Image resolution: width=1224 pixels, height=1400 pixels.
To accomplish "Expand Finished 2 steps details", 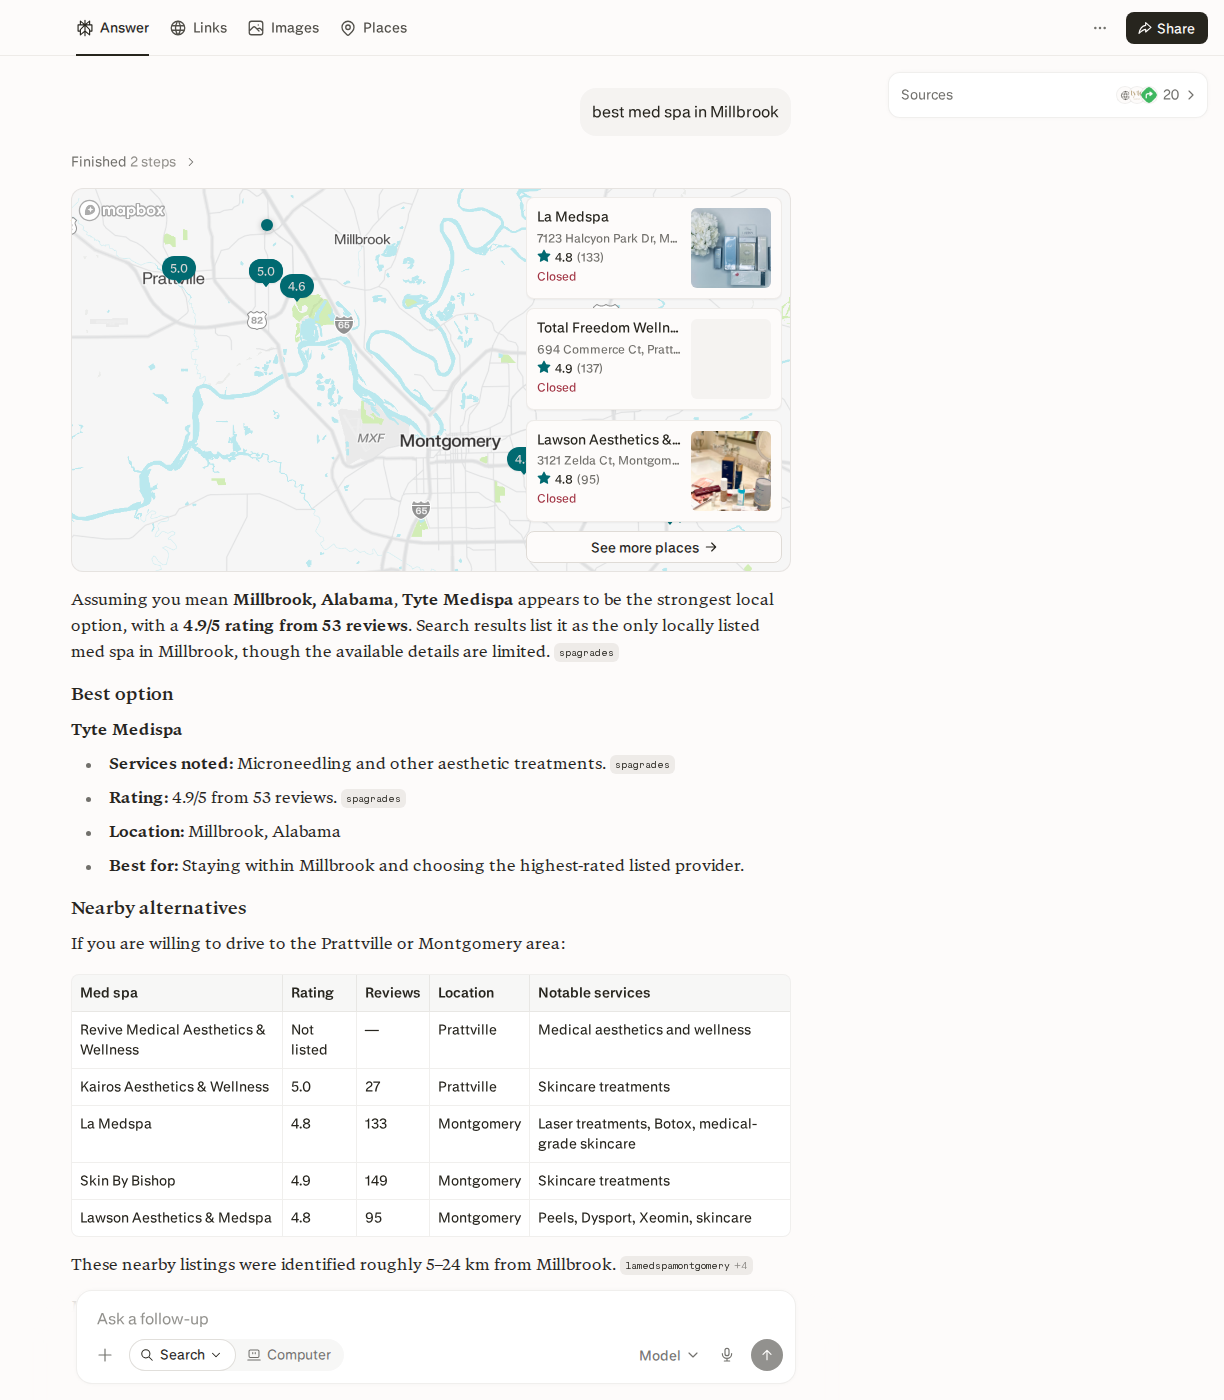I will point(133,162).
